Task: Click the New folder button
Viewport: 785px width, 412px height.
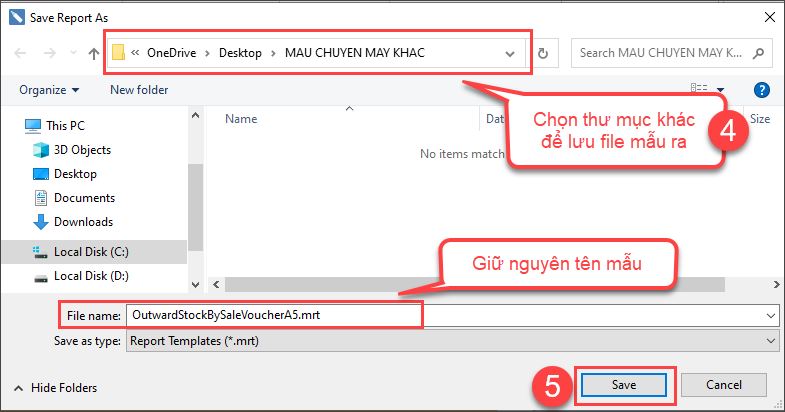Action: [x=139, y=90]
